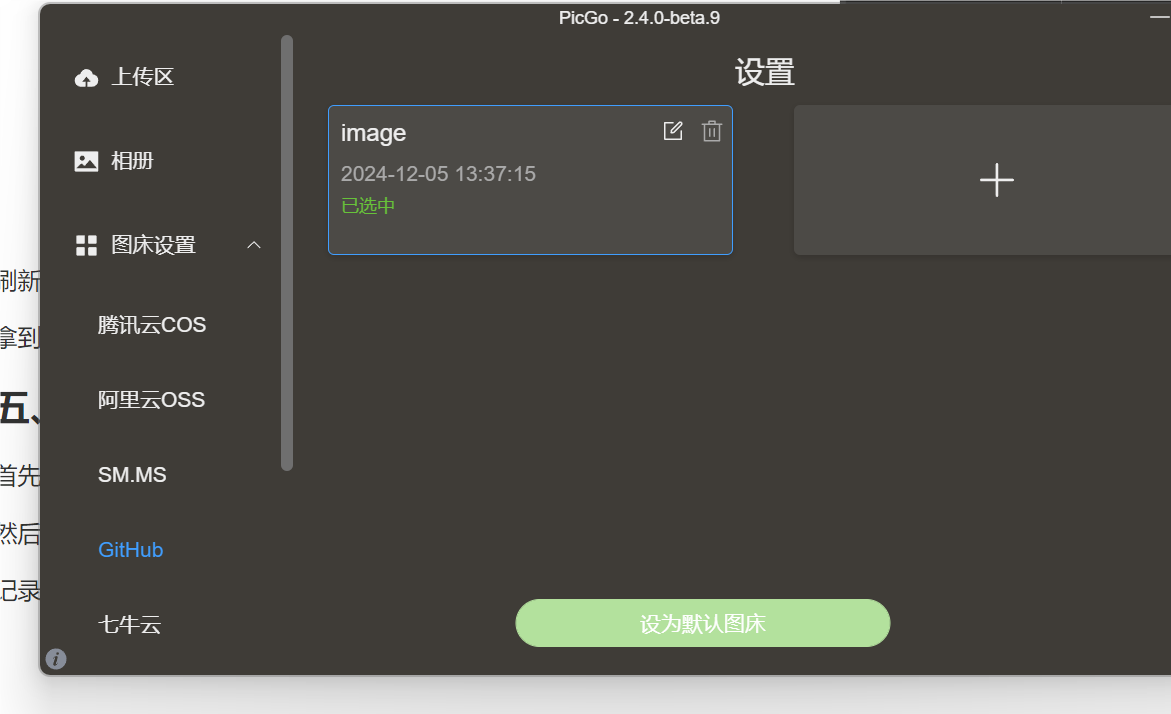Image resolution: width=1171 pixels, height=714 pixels.
Task: Select 腾讯云COS image host
Action: tap(152, 325)
